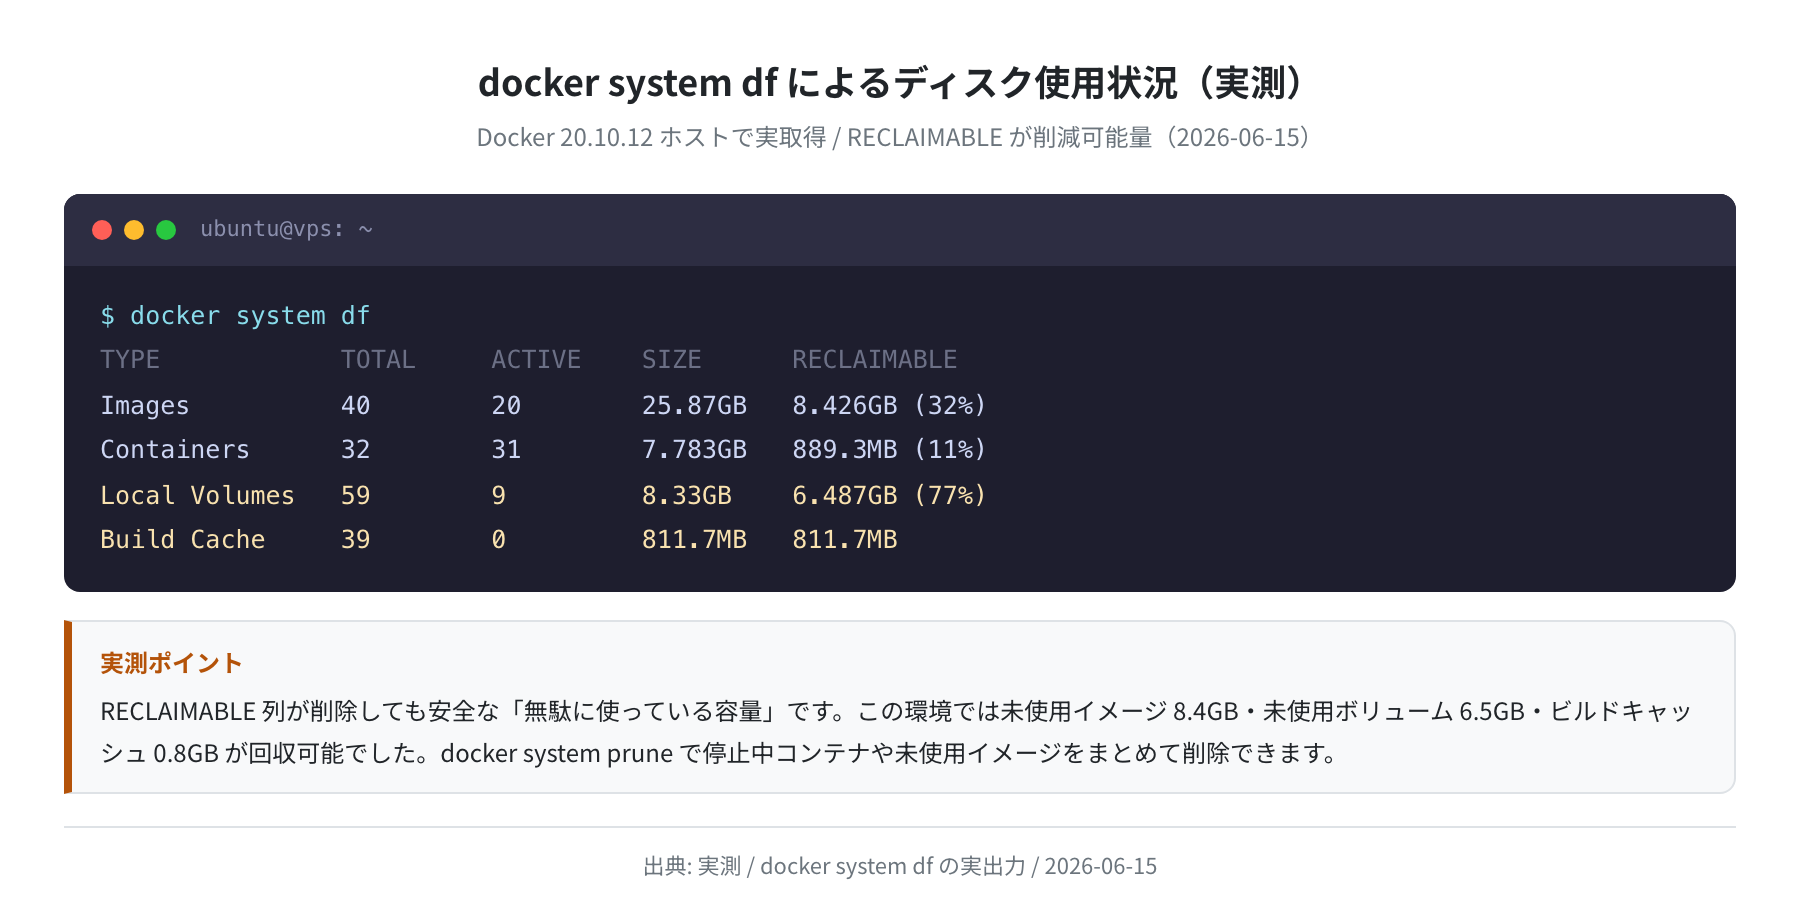Viewport: 1800px width, 922px height.
Task: Click reclaimable value 889.3MB (11%)
Action: (x=890, y=450)
